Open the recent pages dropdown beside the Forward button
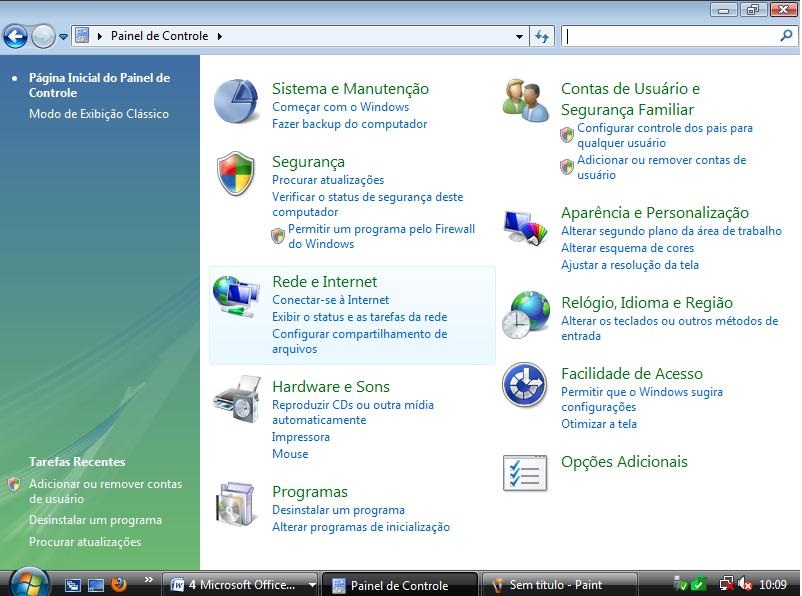Viewport: 802px width, 596px height. [x=63, y=37]
